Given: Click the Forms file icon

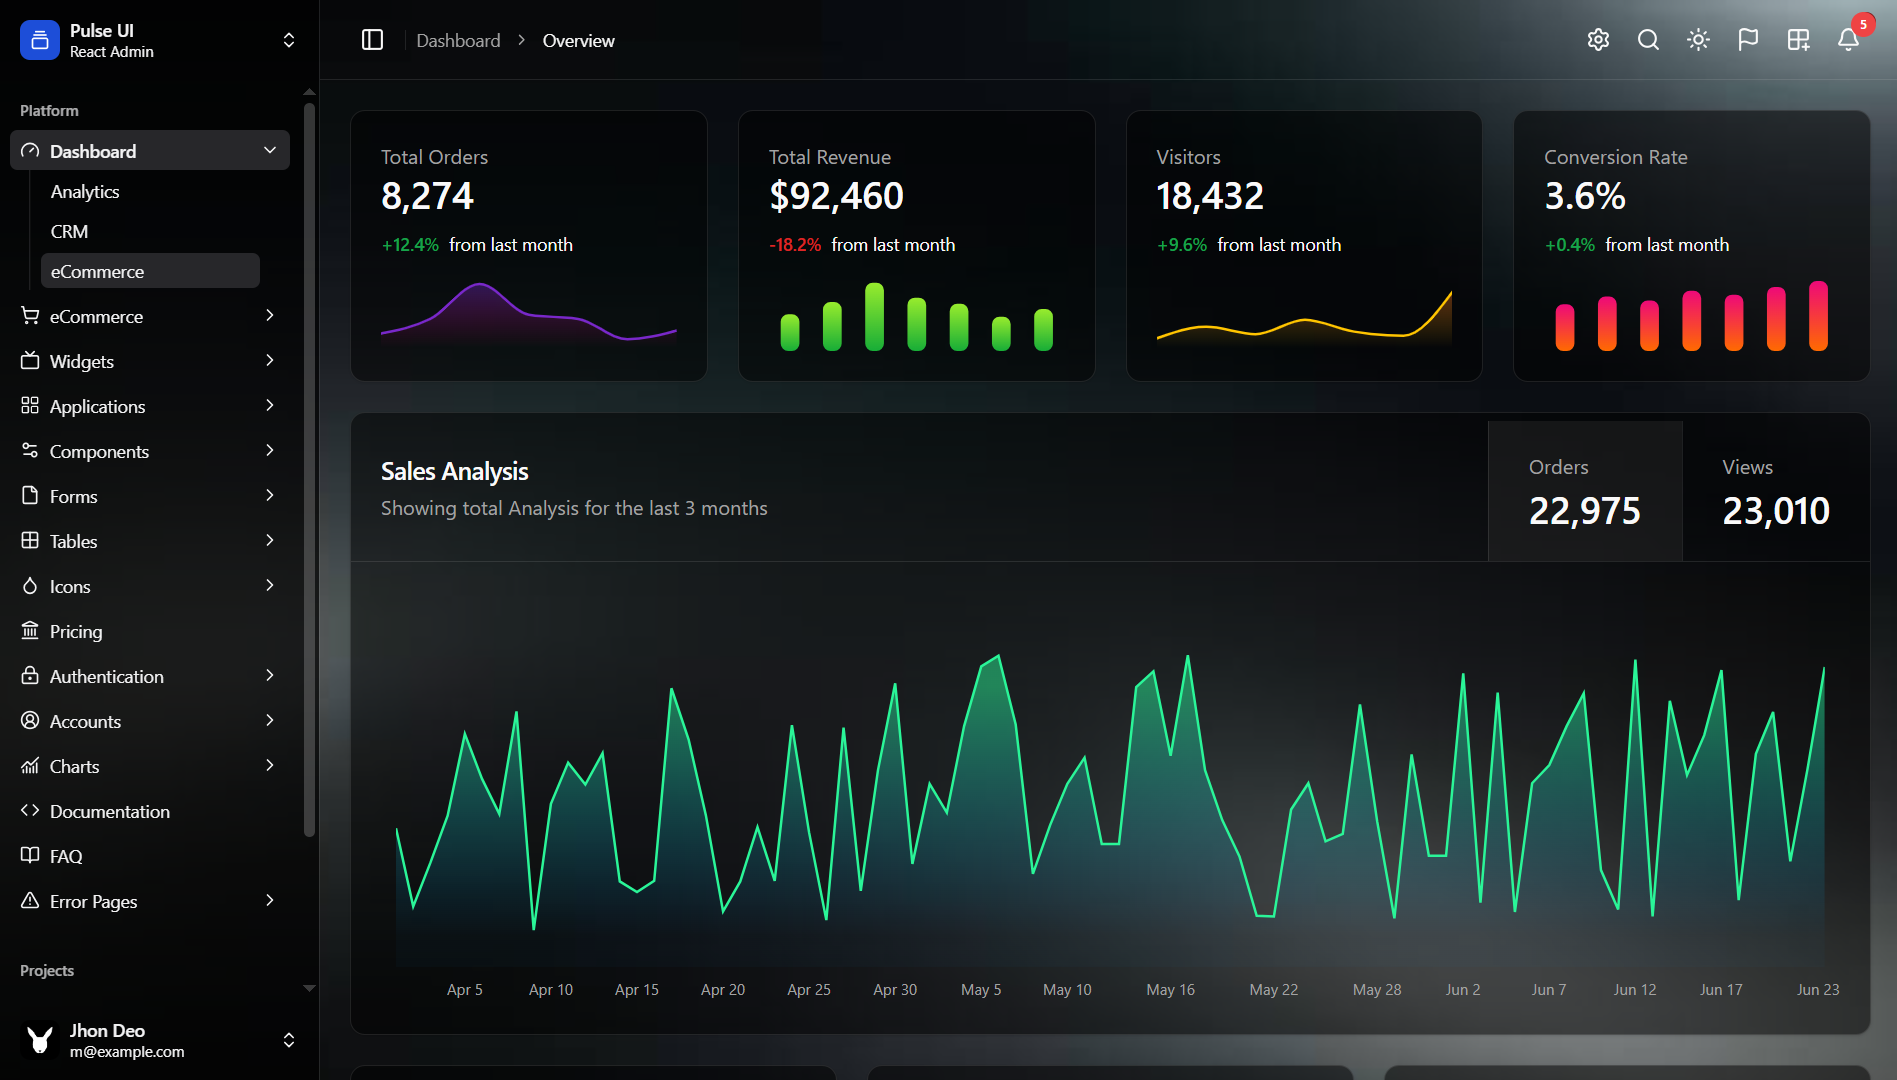Looking at the screenshot, I should click(30, 495).
